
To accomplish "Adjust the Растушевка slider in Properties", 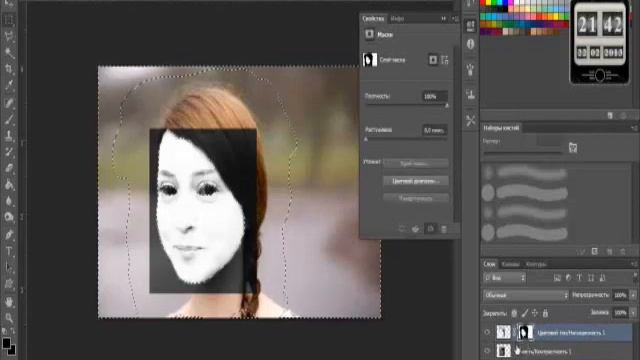I will point(366,139).
